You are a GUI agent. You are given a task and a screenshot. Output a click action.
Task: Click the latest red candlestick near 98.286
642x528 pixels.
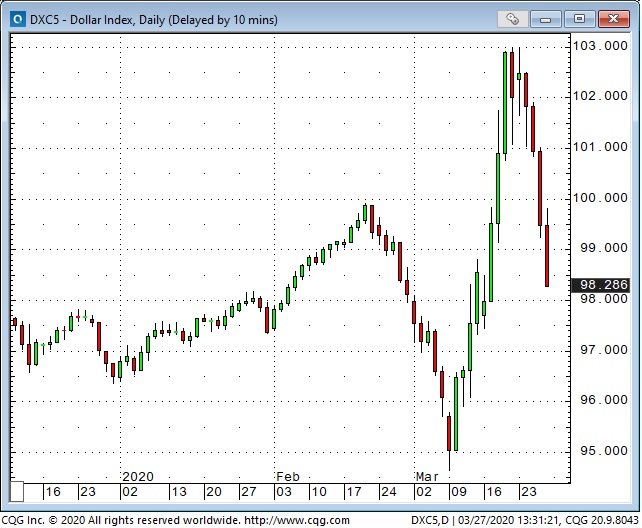tap(547, 255)
